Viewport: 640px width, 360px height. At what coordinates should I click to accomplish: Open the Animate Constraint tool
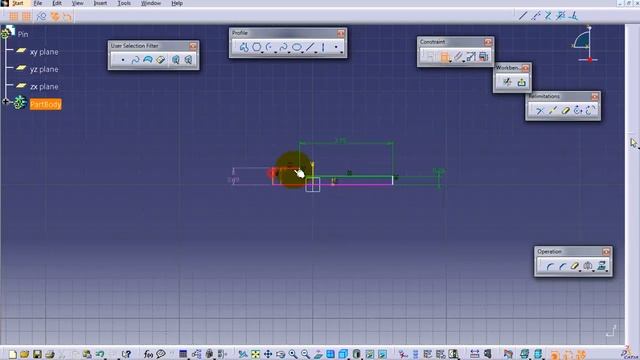tap(471, 57)
